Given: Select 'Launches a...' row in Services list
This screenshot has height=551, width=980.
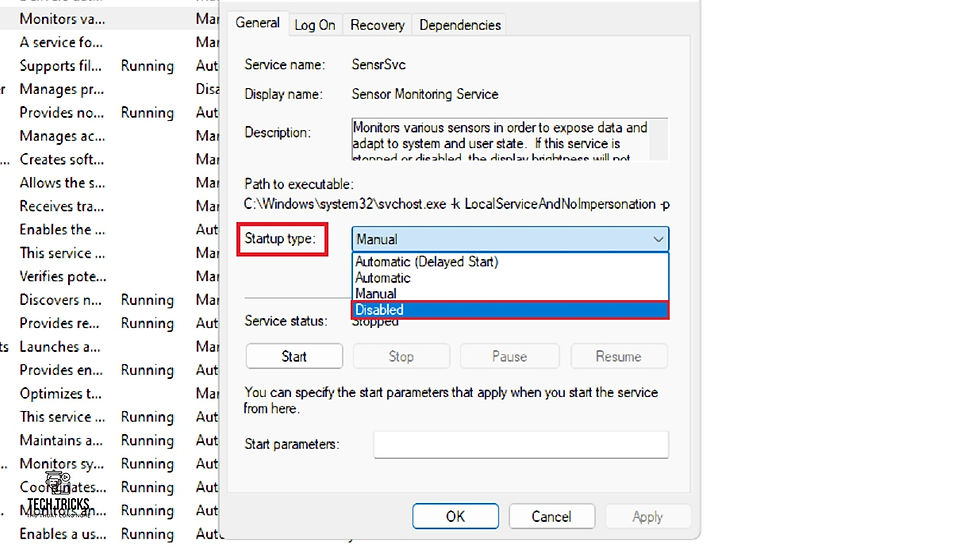Looking at the screenshot, I should tap(109, 347).
